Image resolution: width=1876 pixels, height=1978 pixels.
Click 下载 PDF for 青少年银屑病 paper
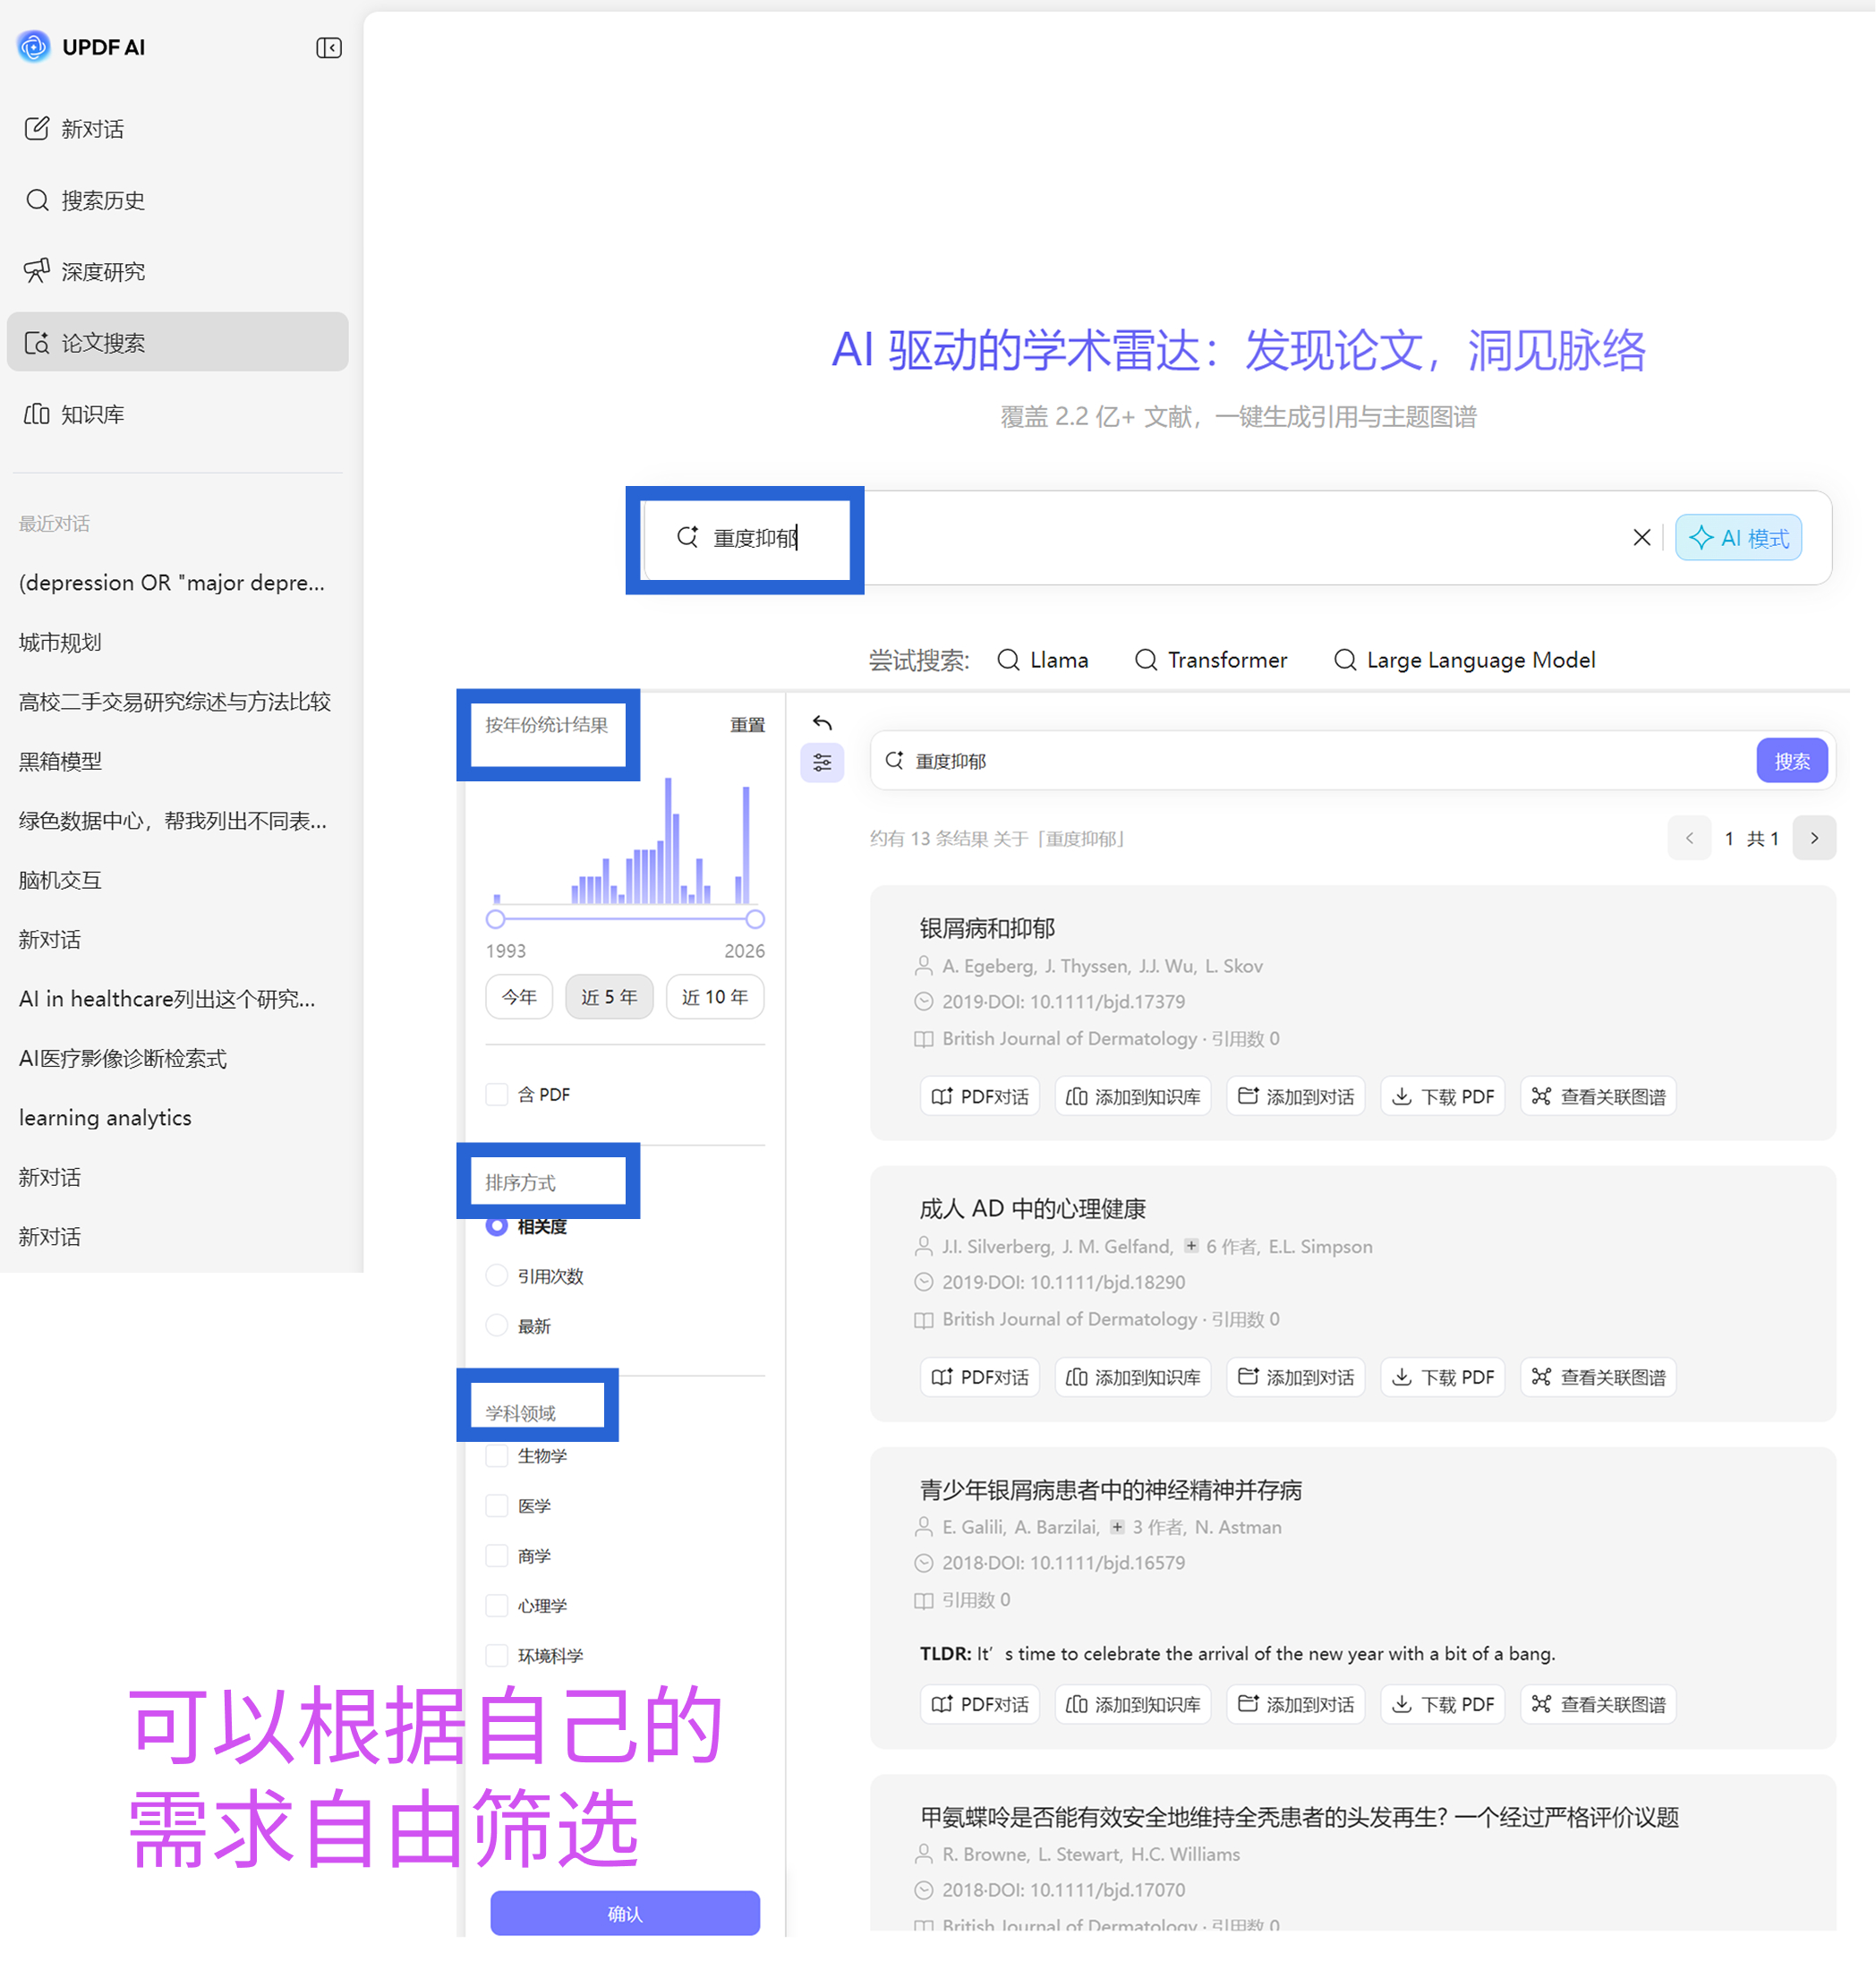pos(1443,1704)
